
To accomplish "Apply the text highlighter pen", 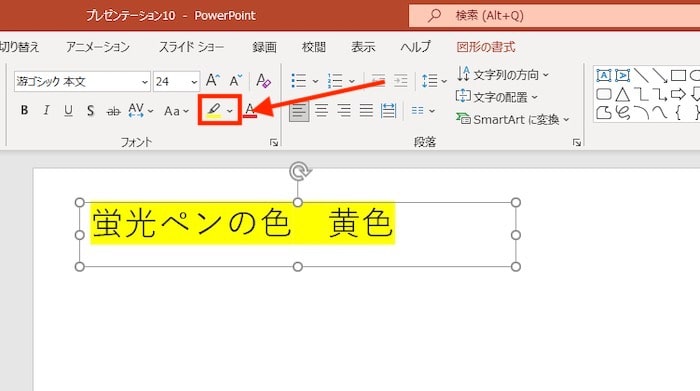I will tap(214, 110).
